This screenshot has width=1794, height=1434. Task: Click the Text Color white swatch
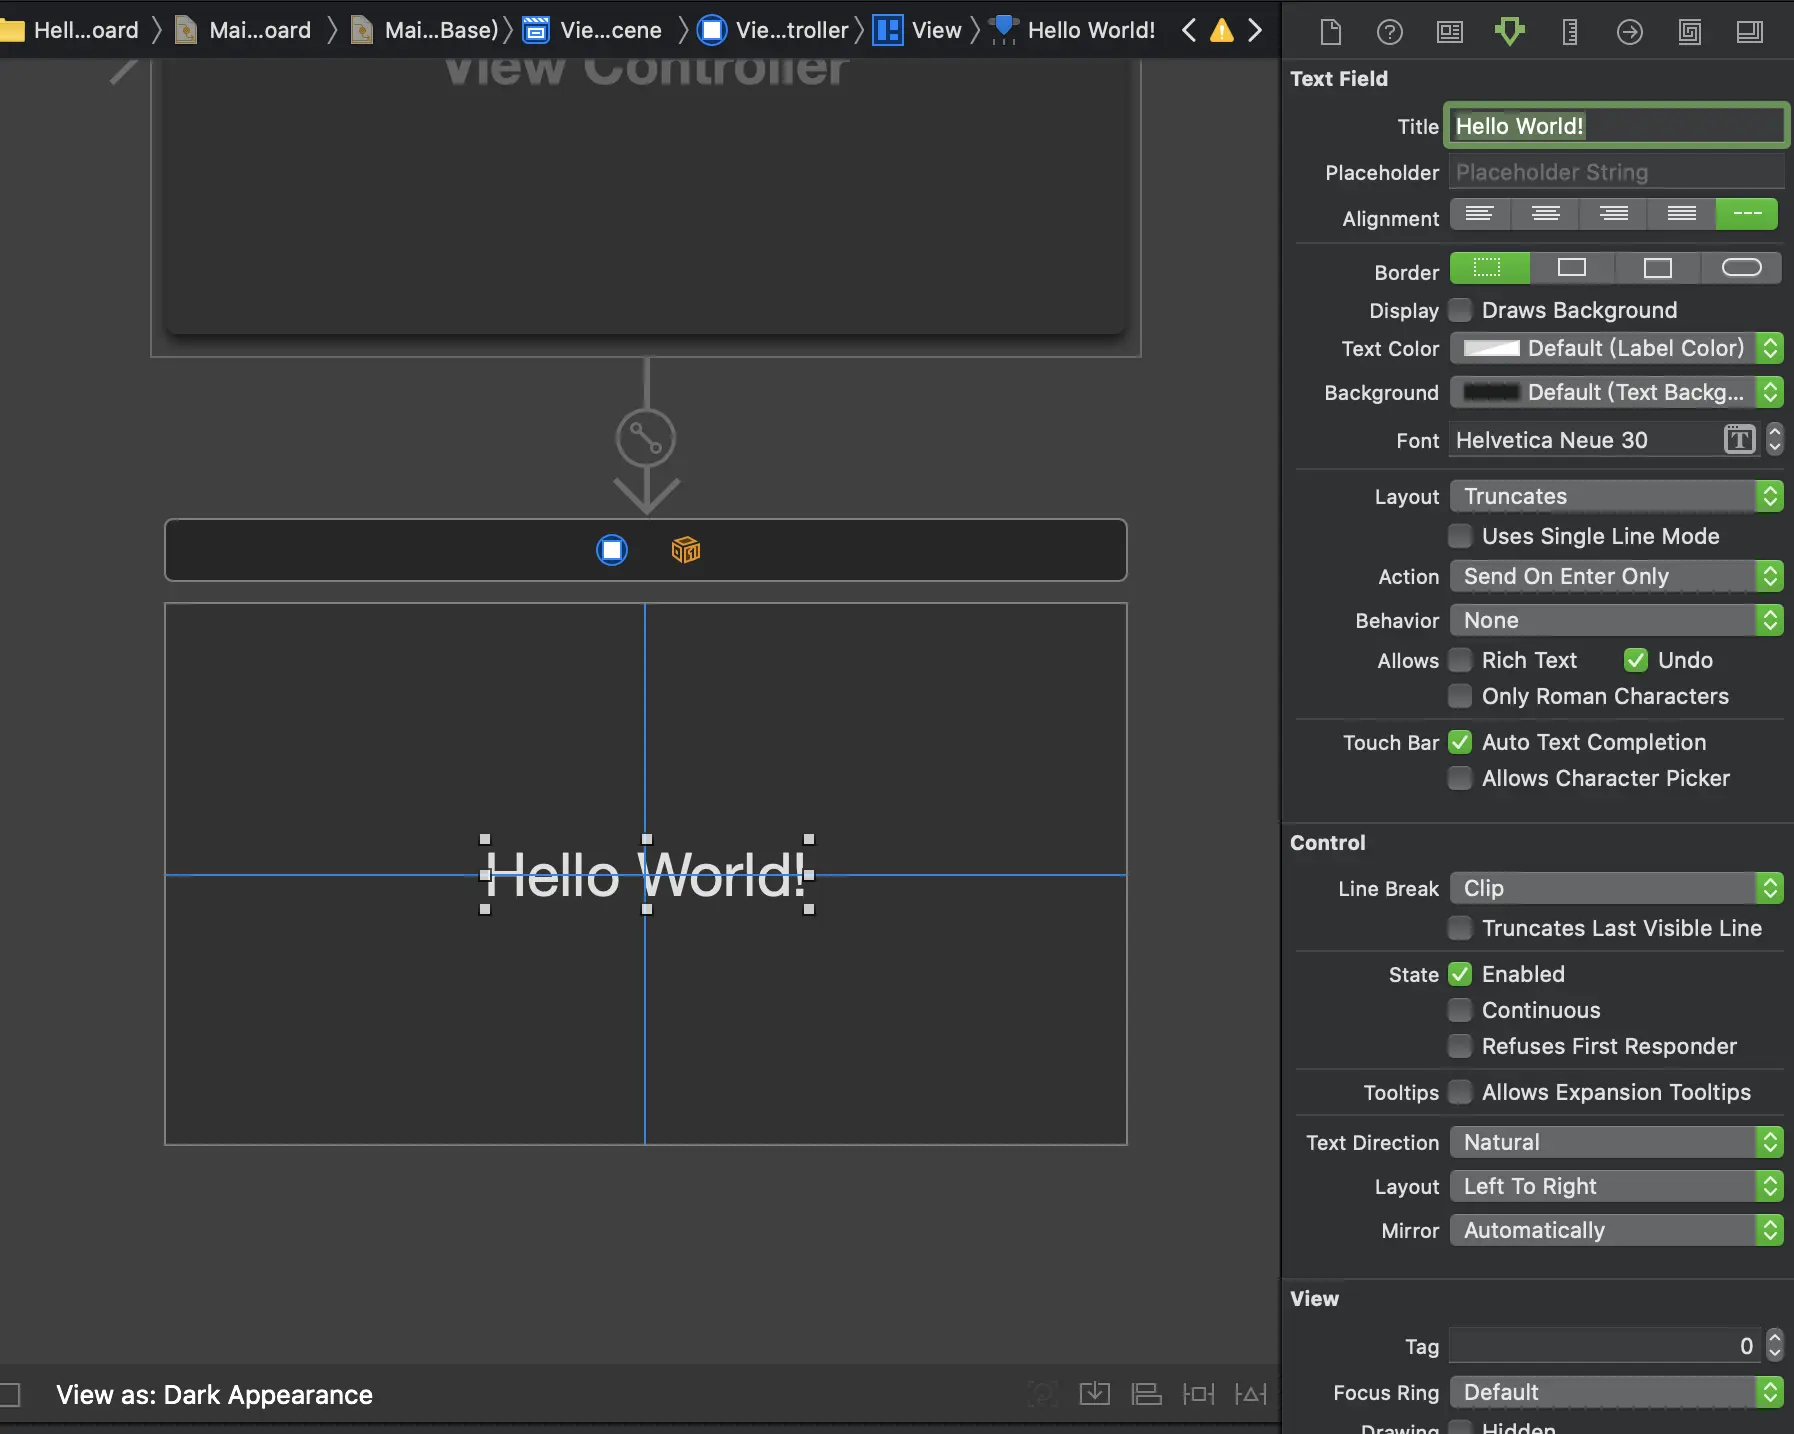click(x=1491, y=348)
